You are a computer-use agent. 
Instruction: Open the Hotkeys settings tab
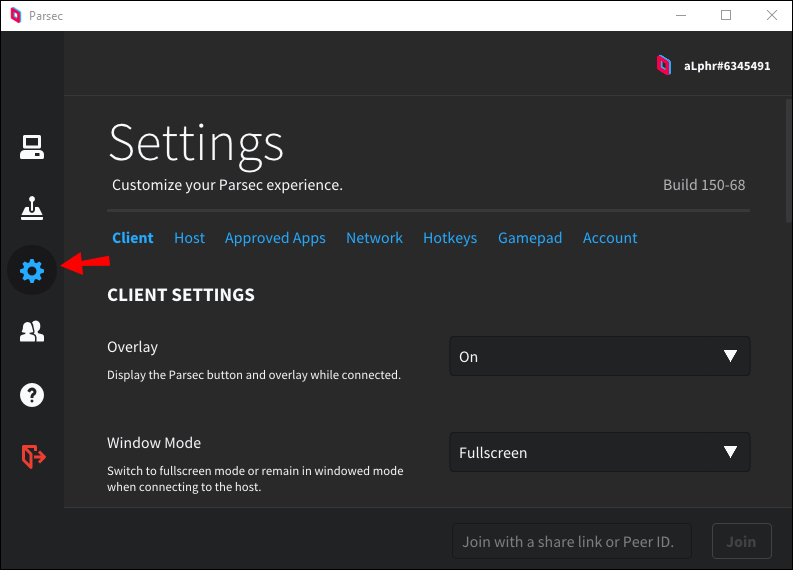pos(450,238)
